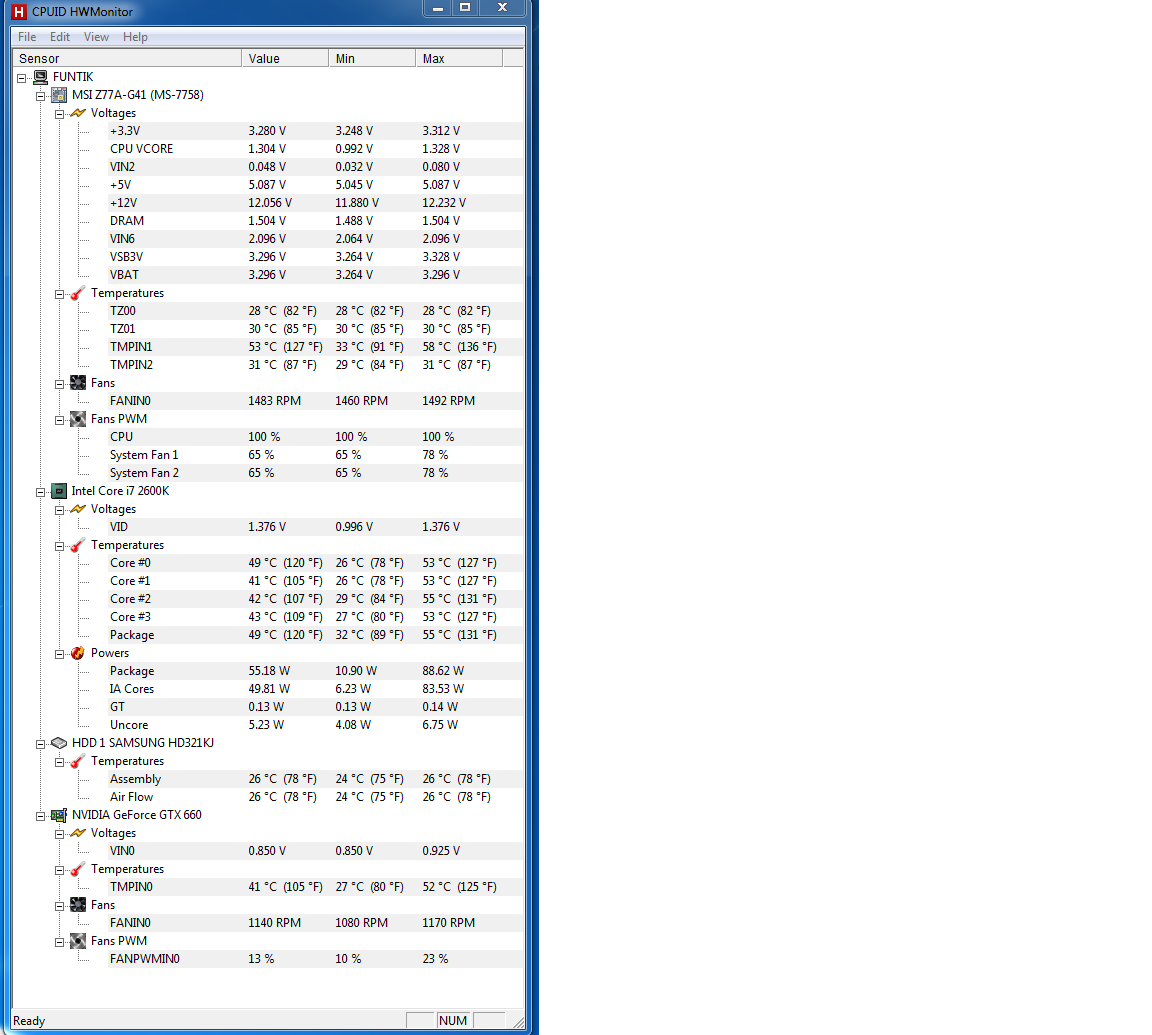Image resolution: width=1152 pixels, height=1035 pixels.
Task: Select the VID voltage row
Action: [x=315, y=527]
